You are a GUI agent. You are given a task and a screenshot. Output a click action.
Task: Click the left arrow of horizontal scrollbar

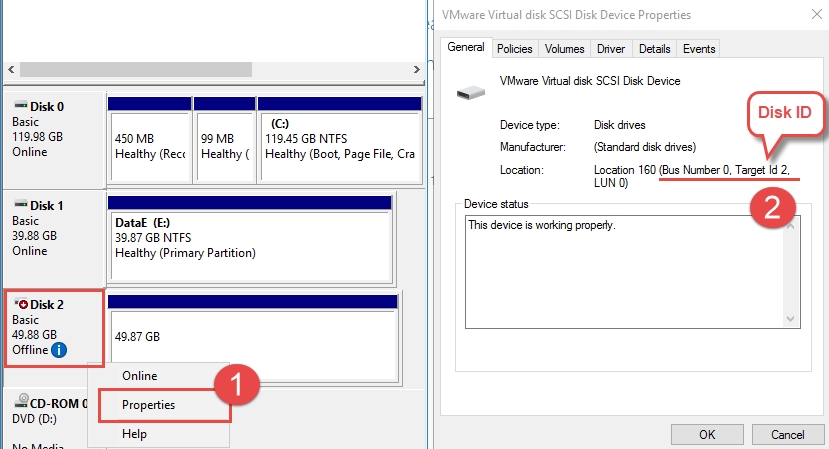click(x=11, y=70)
